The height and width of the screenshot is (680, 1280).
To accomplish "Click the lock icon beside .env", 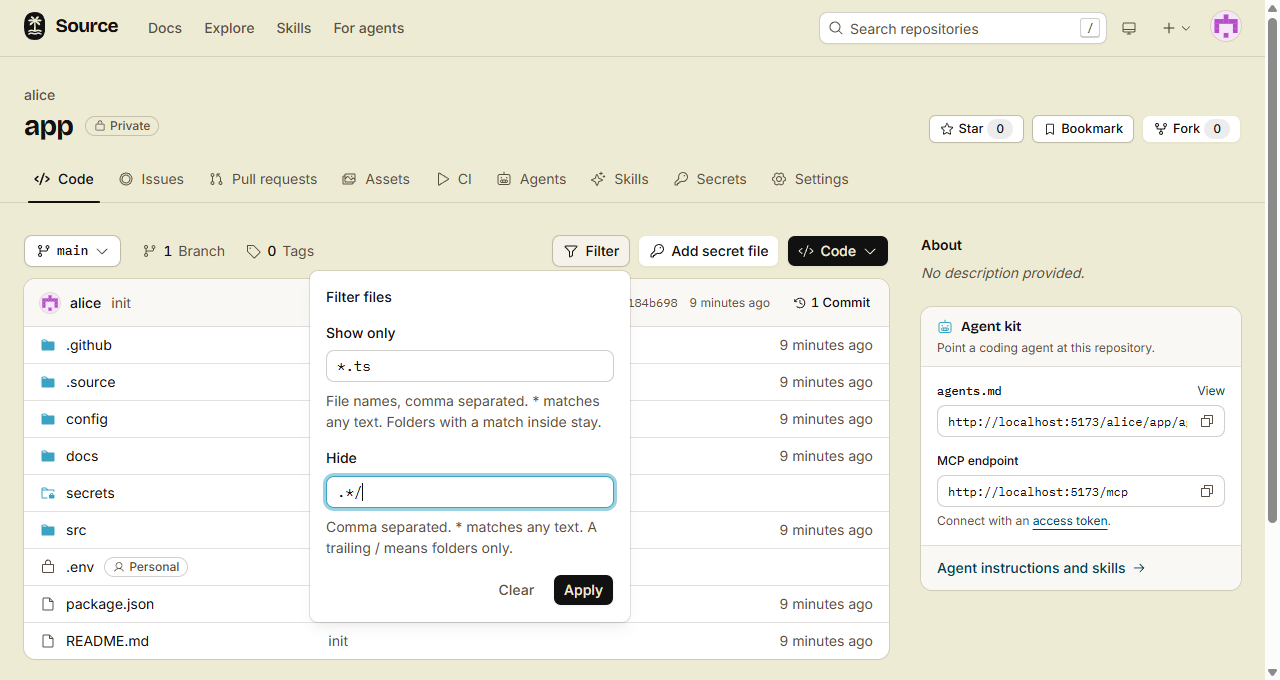I will [x=47, y=567].
